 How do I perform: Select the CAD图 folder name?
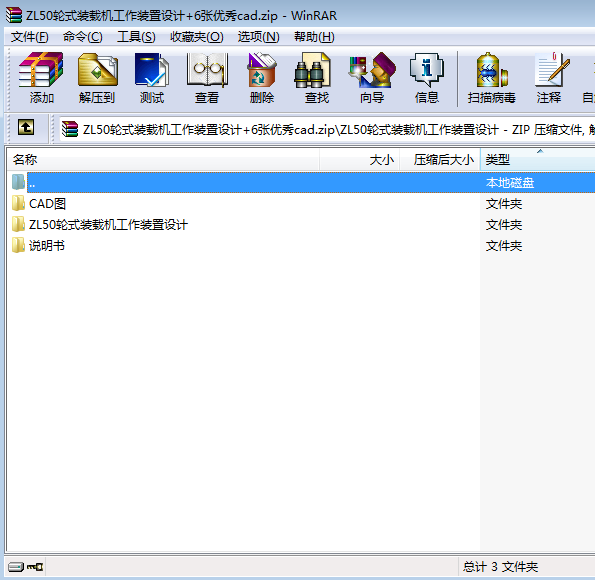[x=47, y=204]
